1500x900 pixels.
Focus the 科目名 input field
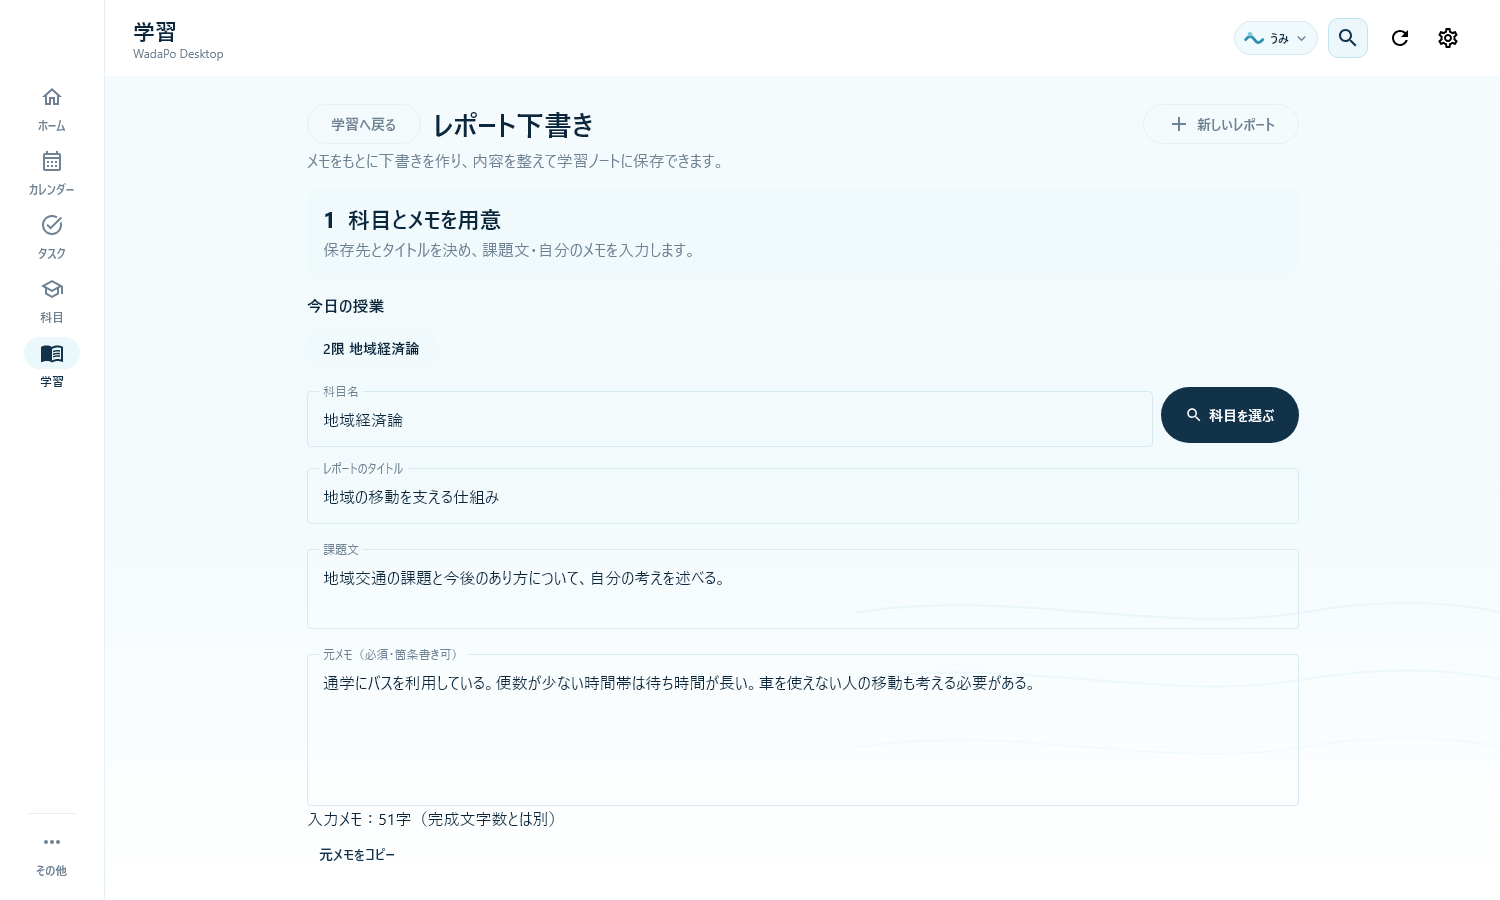tap(730, 419)
